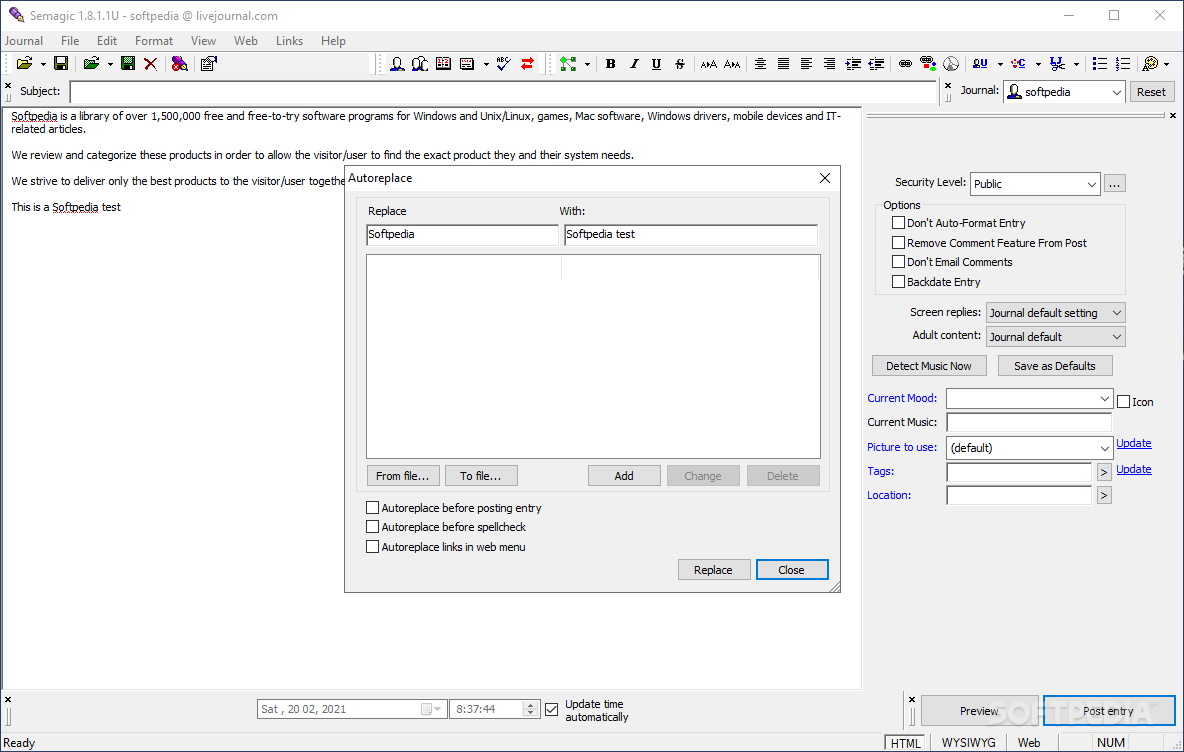Screen dimensions: 1184x752
Task: Insert a numbered list
Action: (1123, 64)
